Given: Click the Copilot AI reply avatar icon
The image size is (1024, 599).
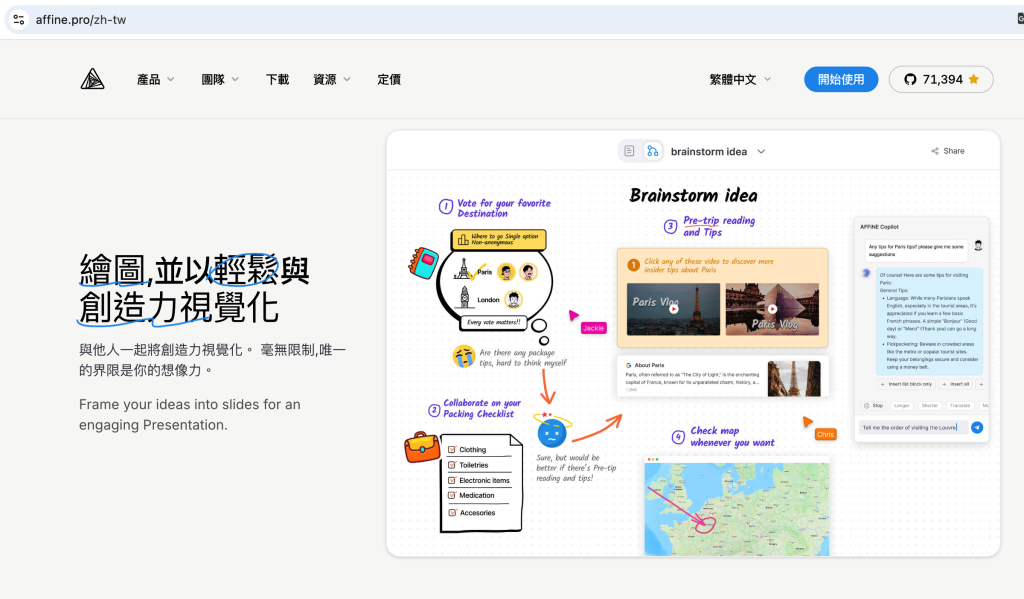Looking at the screenshot, I should pyautogui.click(x=866, y=273).
